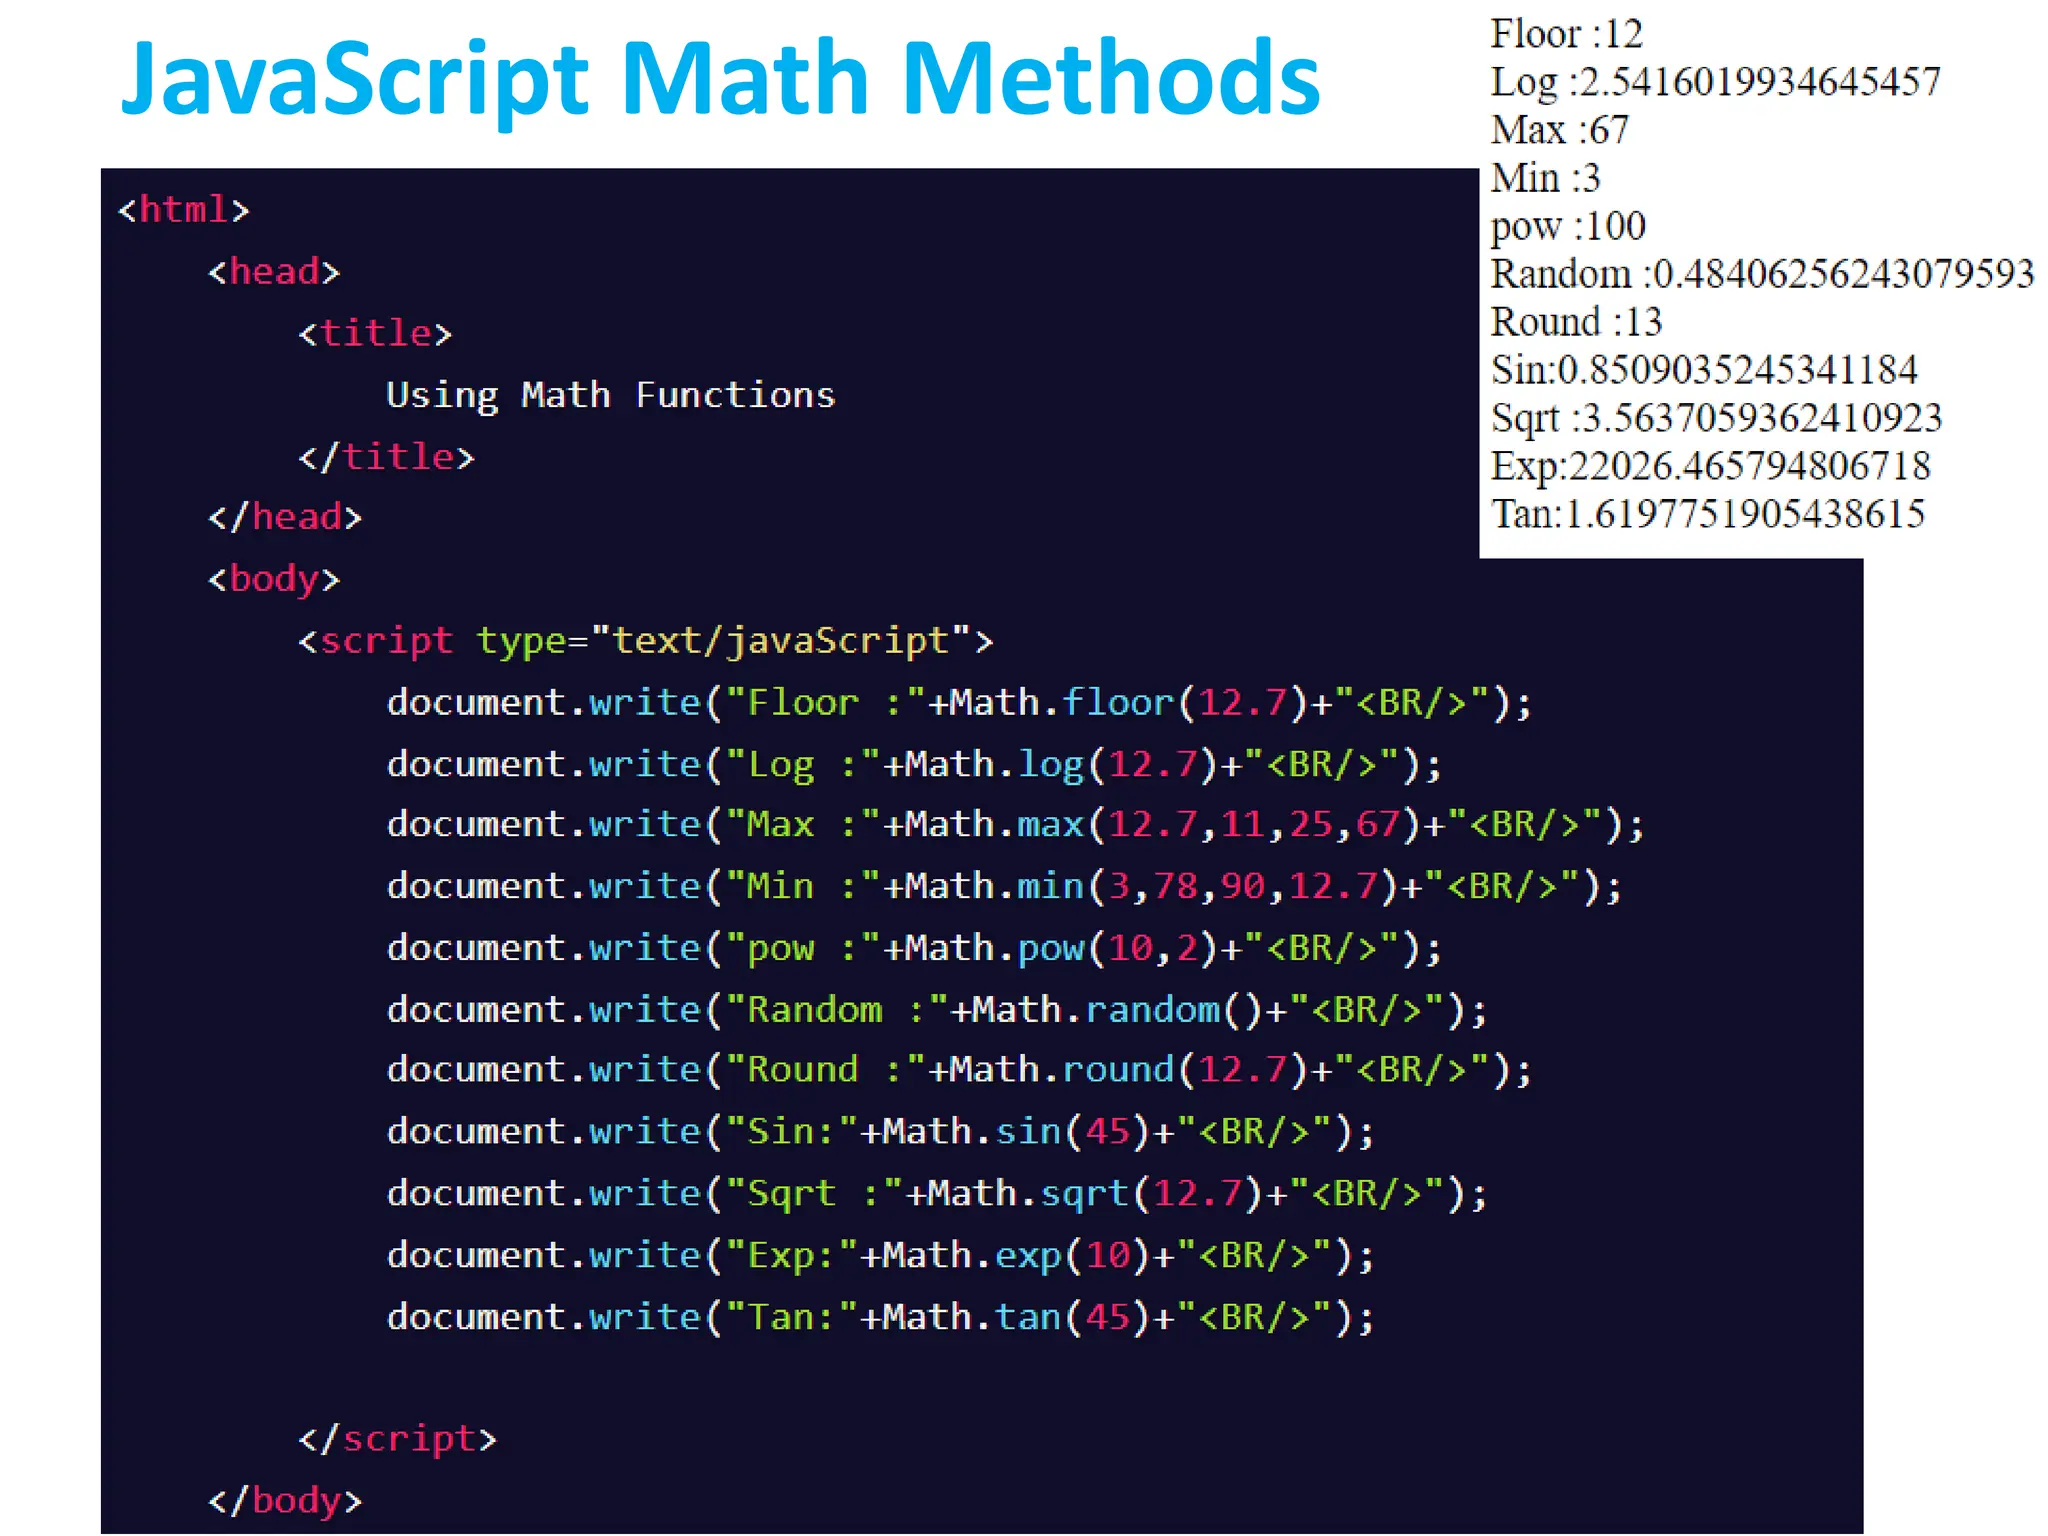The image size is (2048, 1536).
Task: Click the 'Sin:0.8509035245341184' output line
Action: coord(1704,371)
